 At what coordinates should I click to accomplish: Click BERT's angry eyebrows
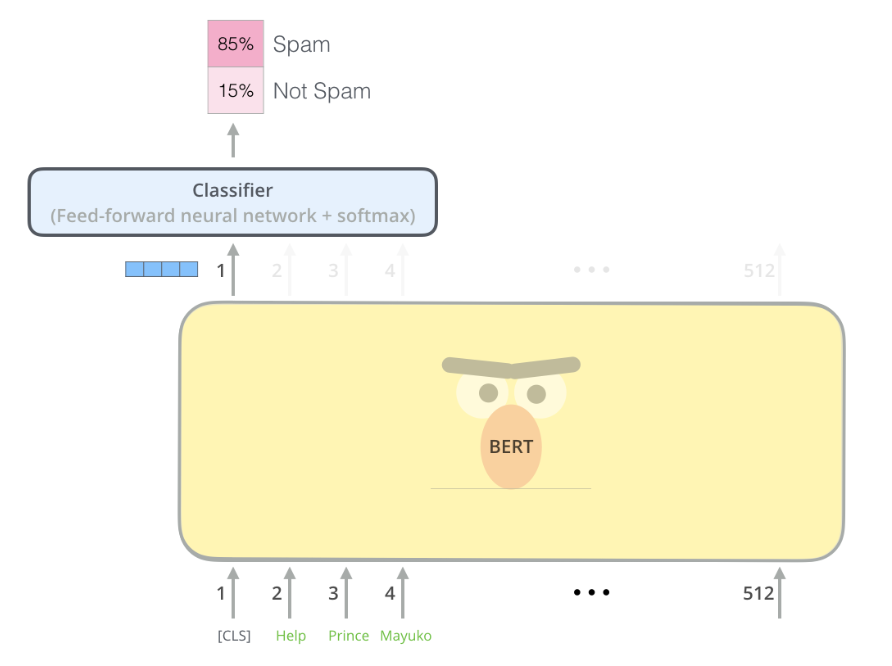tap(511, 367)
